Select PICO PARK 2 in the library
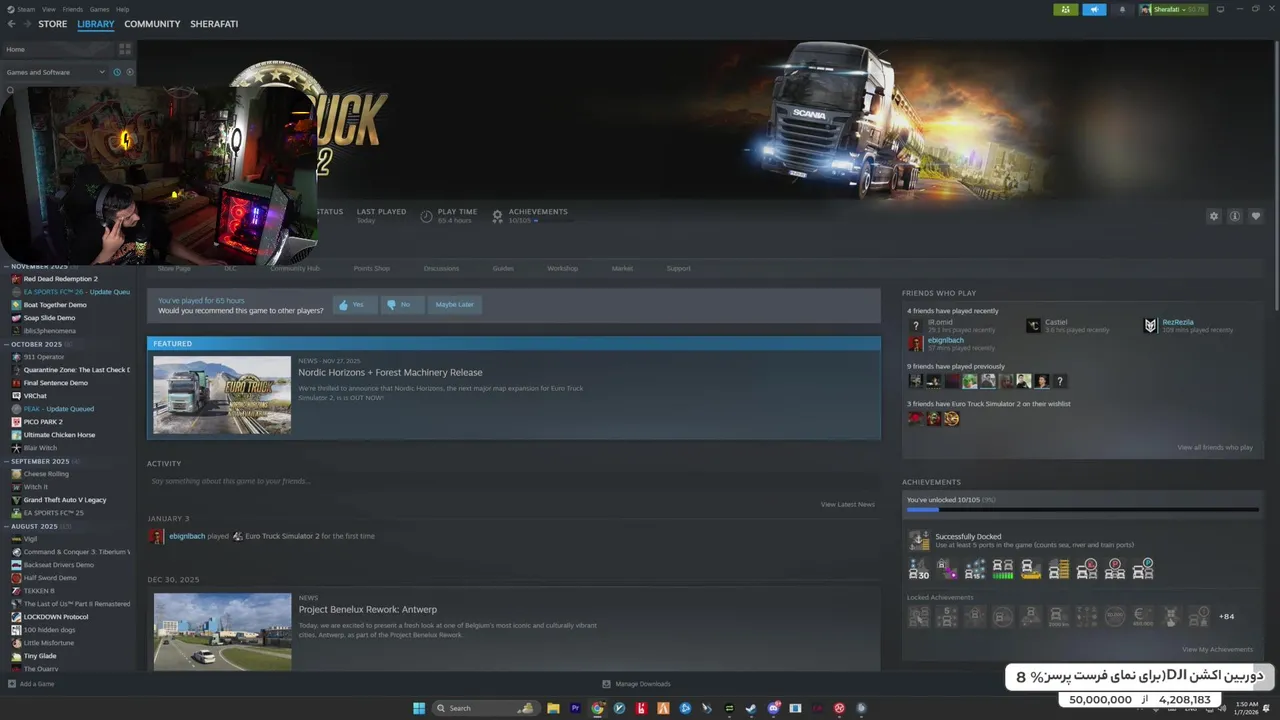This screenshot has height=720, width=1280. [x=43, y=422]
